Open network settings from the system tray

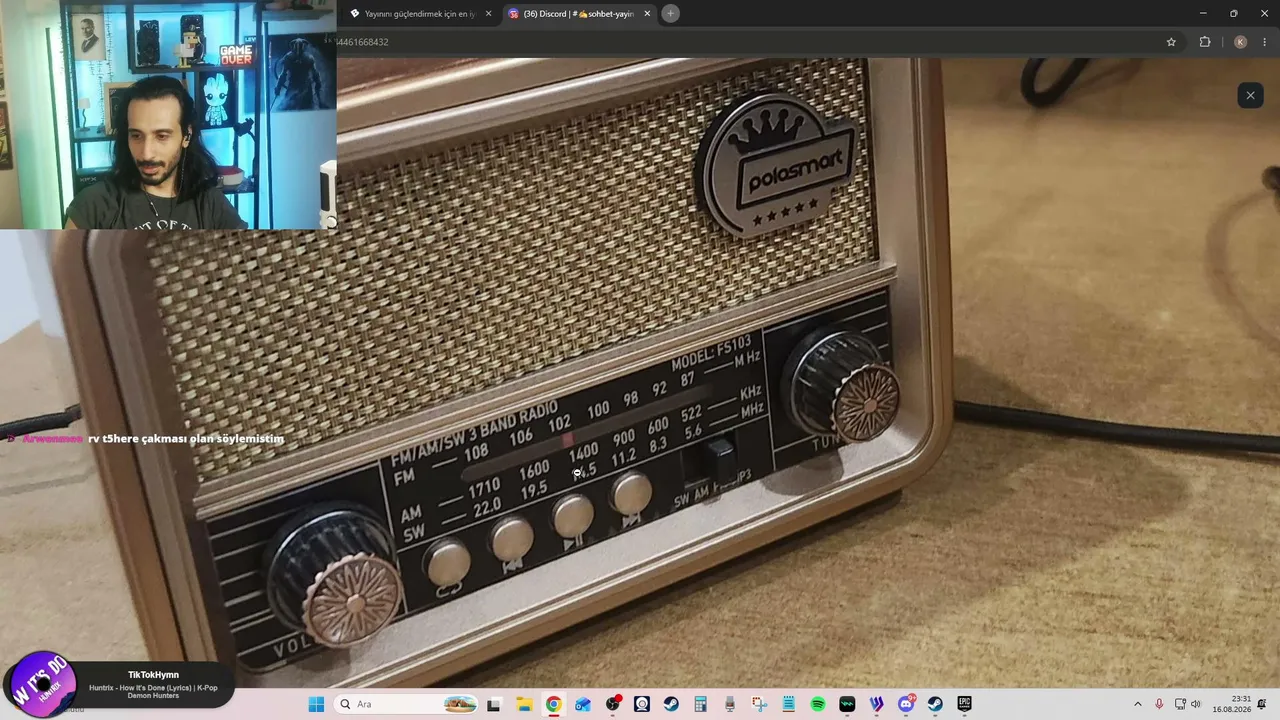click(1180, 704)
